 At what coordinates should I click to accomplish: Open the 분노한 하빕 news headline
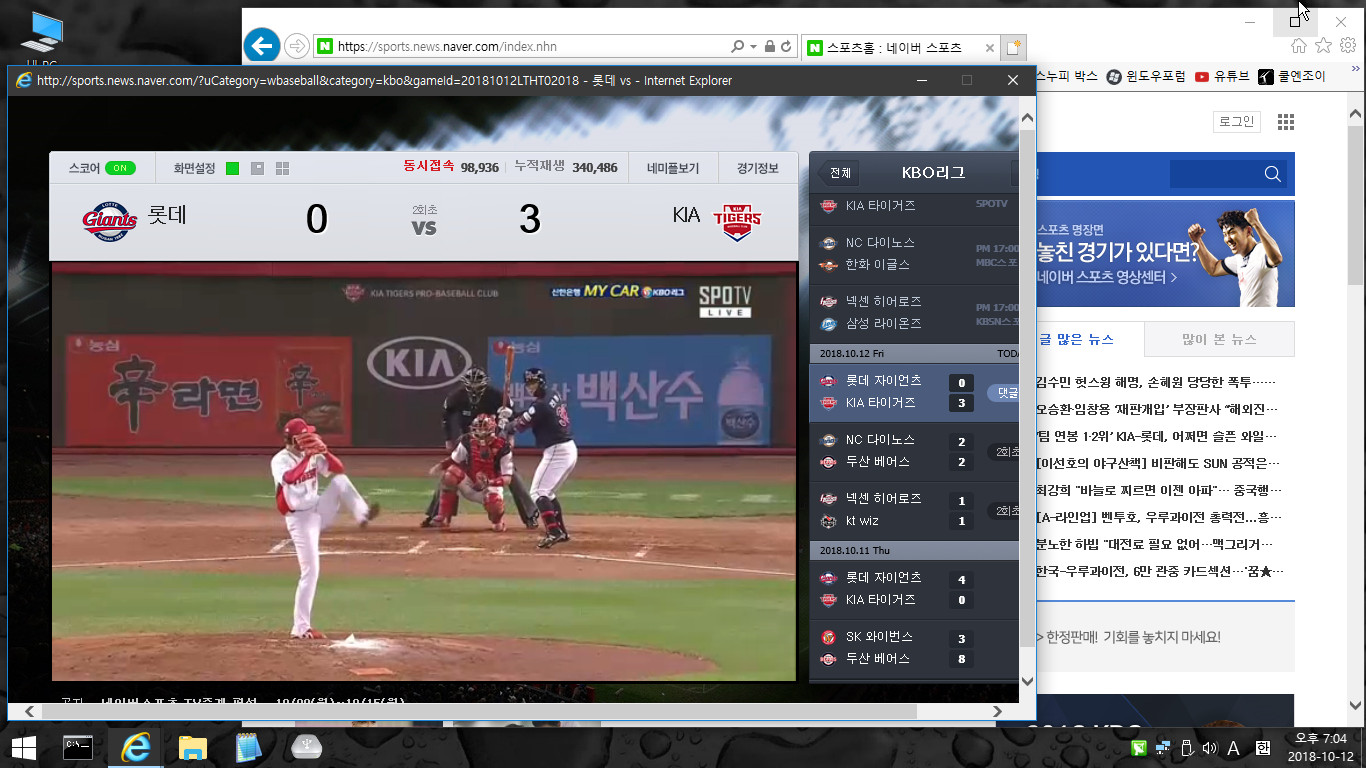[1155, 545]
